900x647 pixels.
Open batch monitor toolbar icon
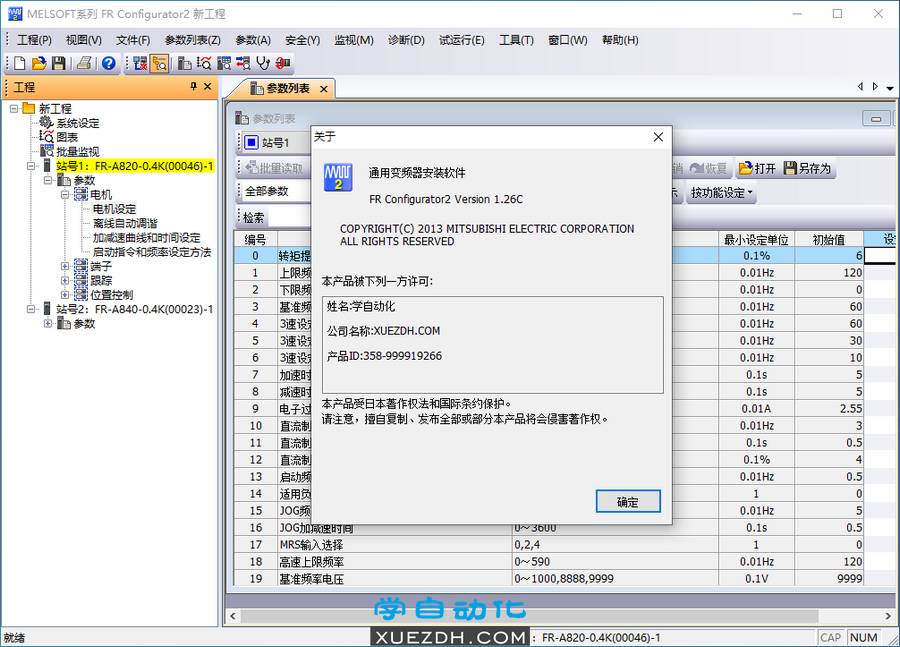(224, 63)
